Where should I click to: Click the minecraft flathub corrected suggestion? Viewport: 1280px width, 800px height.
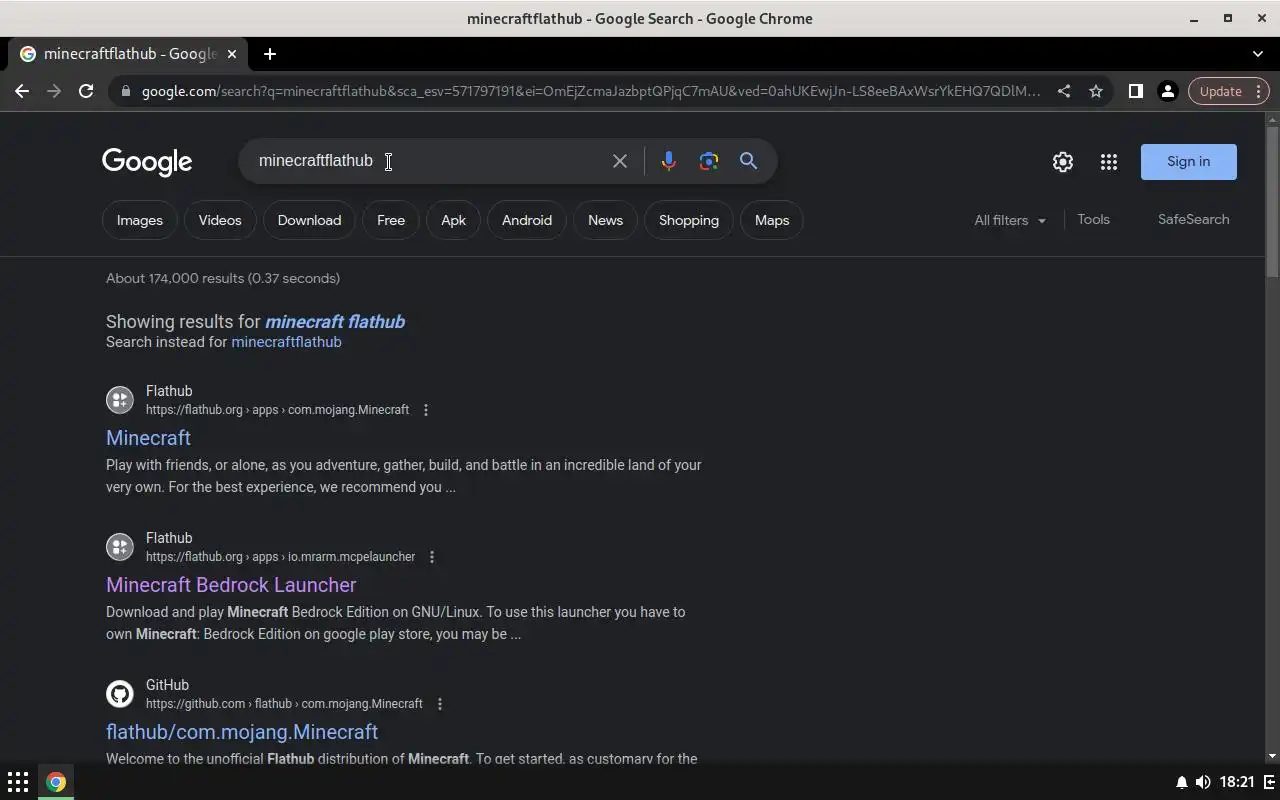coord(335,322)
